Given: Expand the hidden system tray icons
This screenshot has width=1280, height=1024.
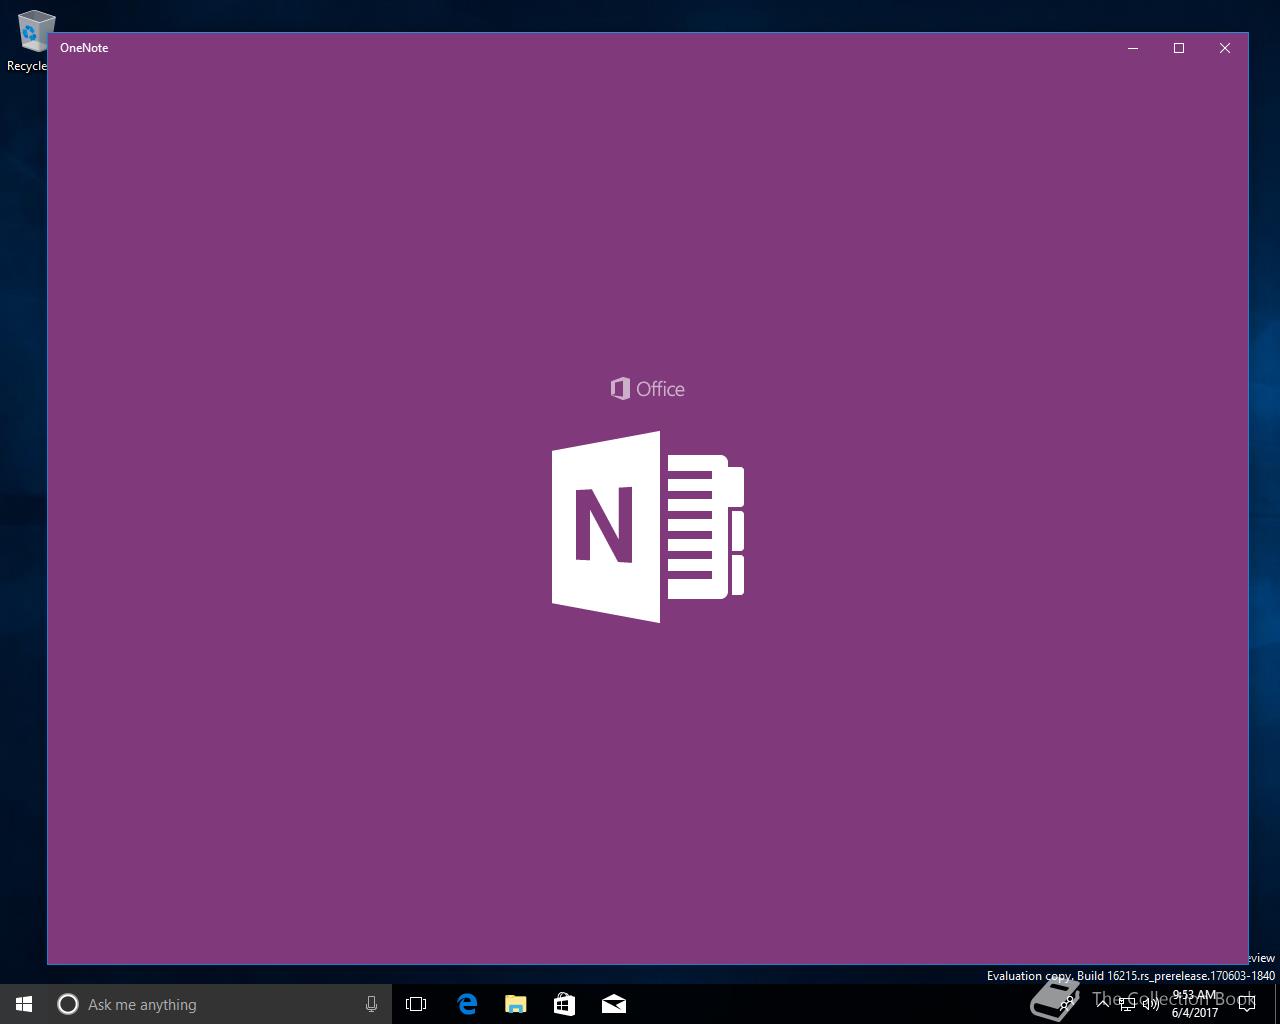Looking at the screenshot, I should point(1102,1004).
